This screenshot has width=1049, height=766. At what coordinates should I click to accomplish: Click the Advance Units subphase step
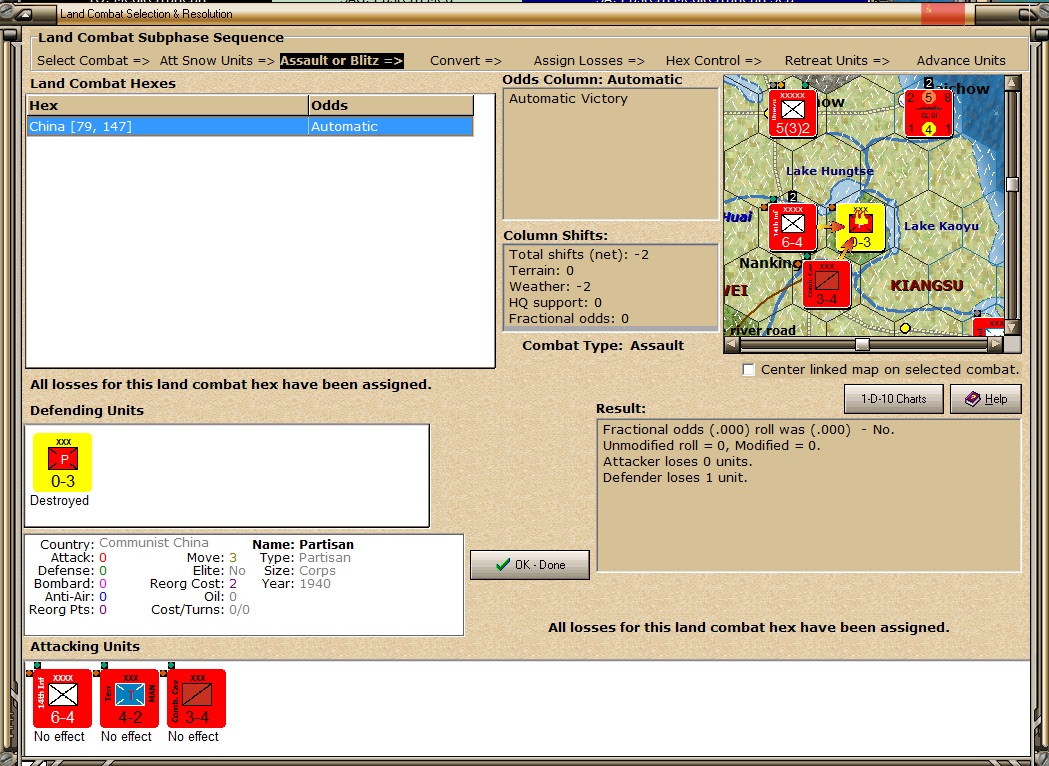[961, 61]
